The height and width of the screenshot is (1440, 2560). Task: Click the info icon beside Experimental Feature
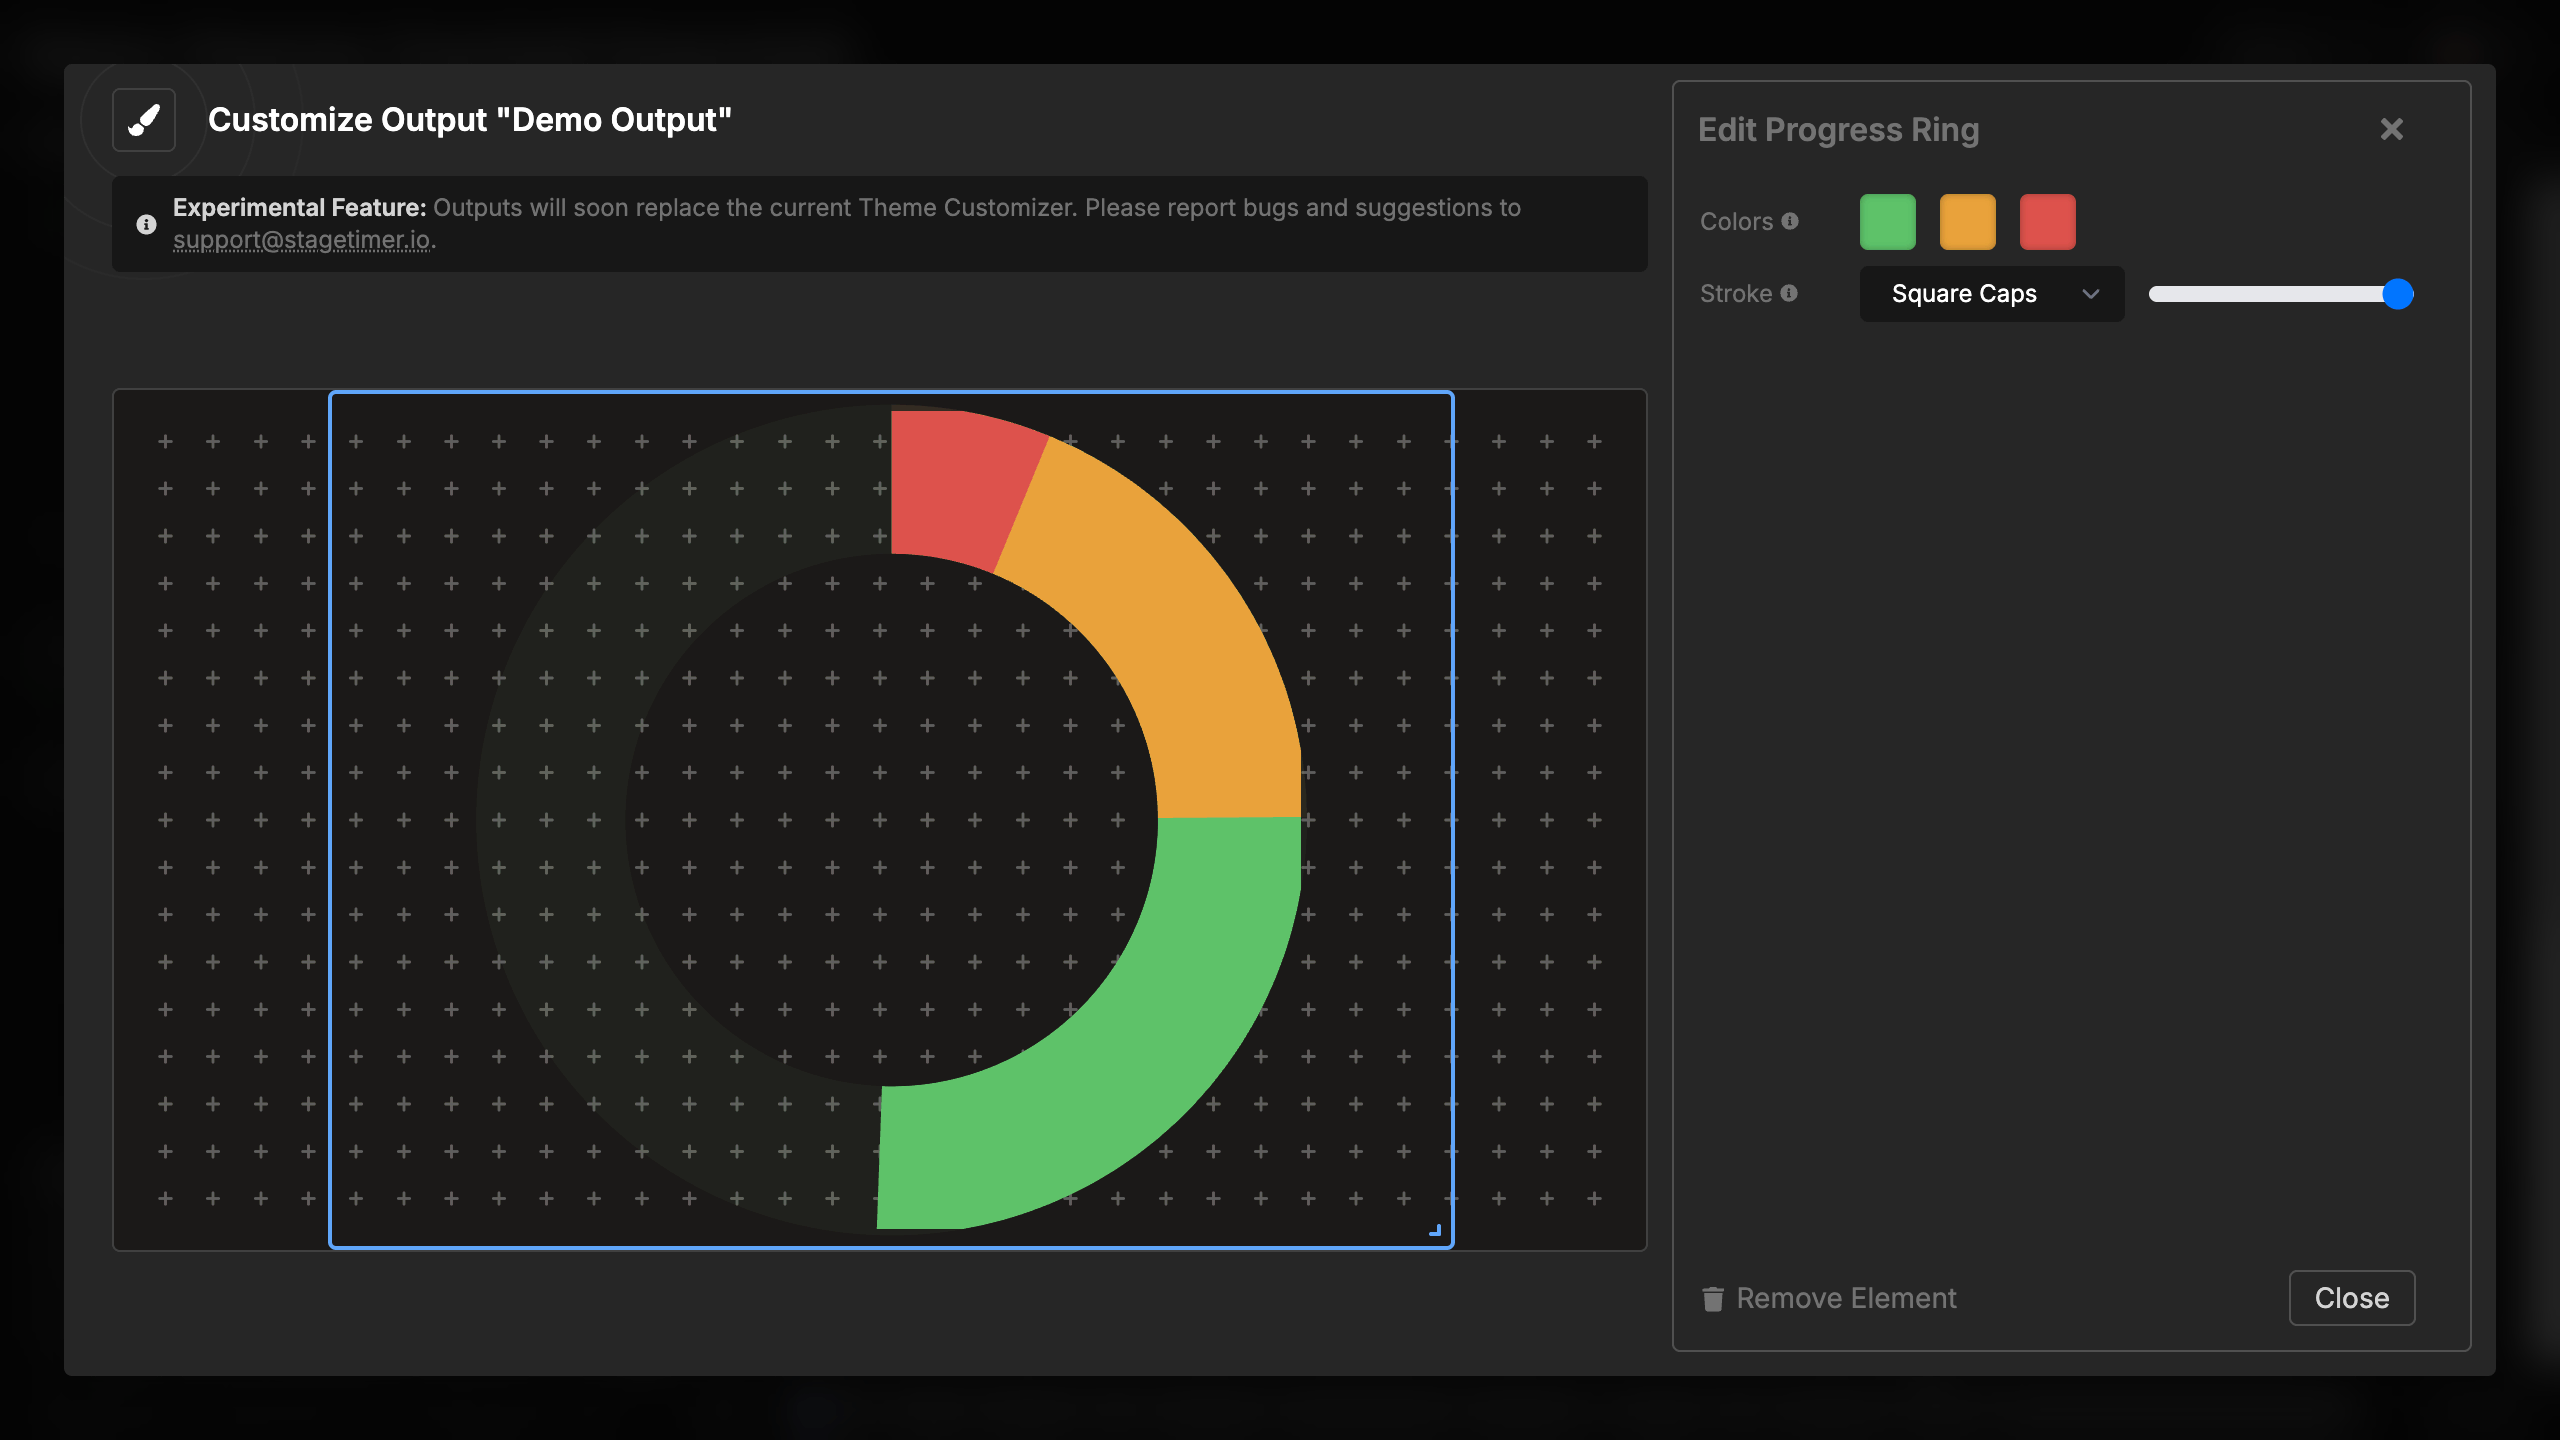click(x=146, y=224)
